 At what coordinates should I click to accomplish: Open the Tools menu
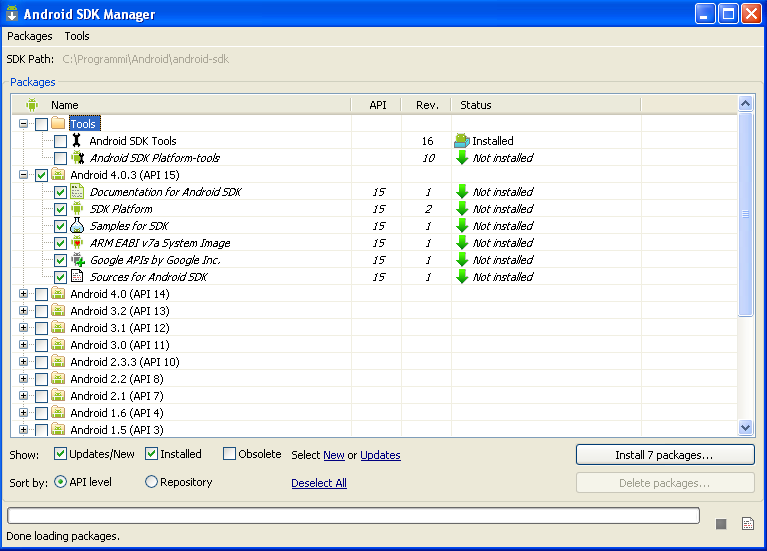(77, 36)
